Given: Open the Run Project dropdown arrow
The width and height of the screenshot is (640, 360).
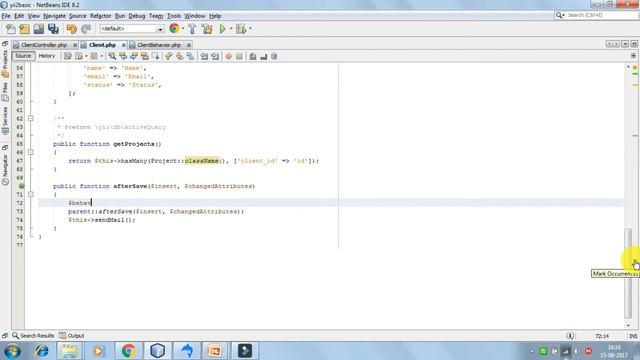Looking at the screenshot, I should pos(231,29).
